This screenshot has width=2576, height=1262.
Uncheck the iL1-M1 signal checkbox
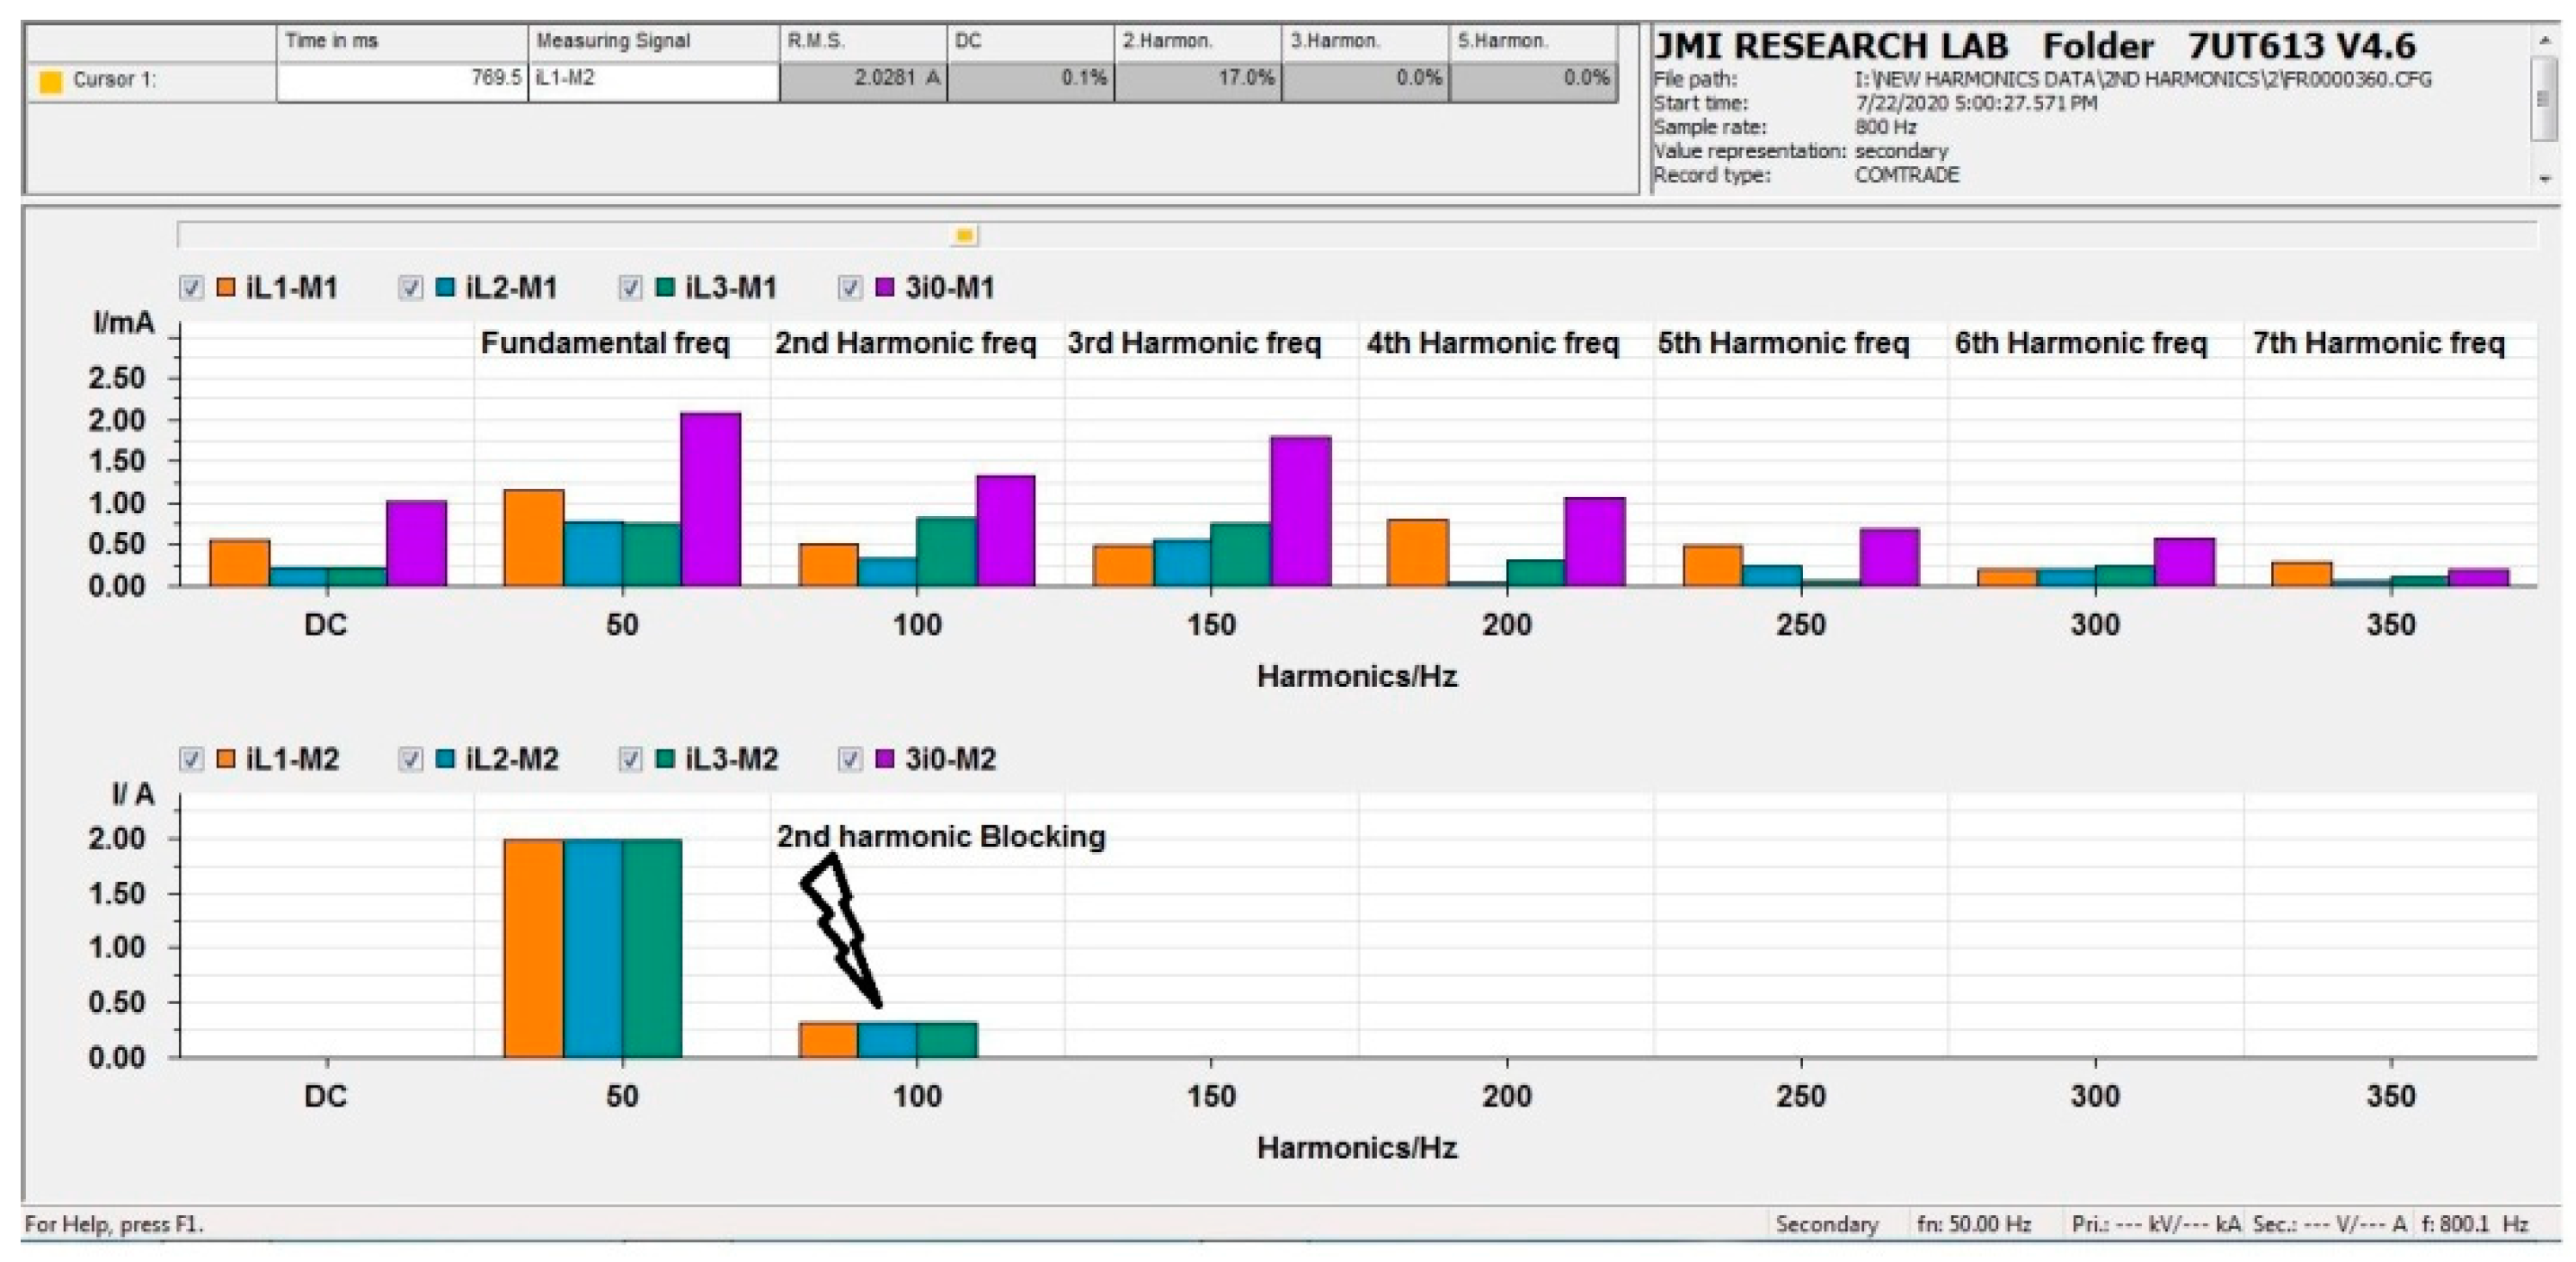pos(191,288)
